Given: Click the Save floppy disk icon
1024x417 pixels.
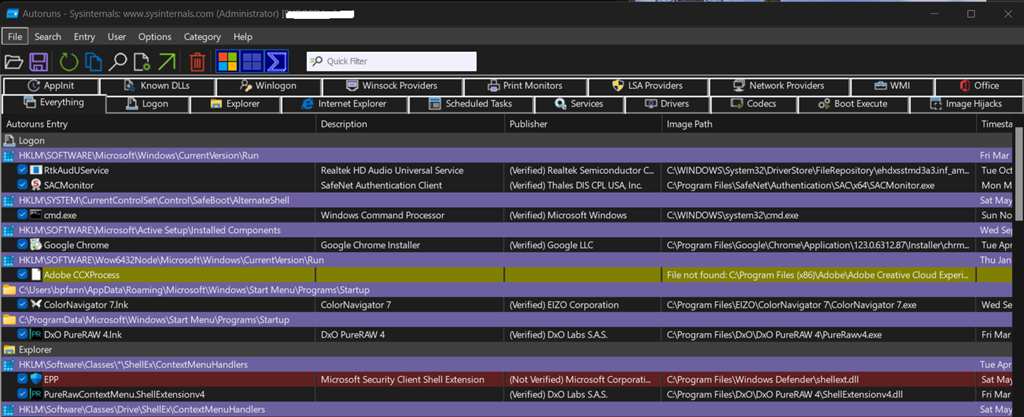Looking at the screenshot, I should 40,62.
